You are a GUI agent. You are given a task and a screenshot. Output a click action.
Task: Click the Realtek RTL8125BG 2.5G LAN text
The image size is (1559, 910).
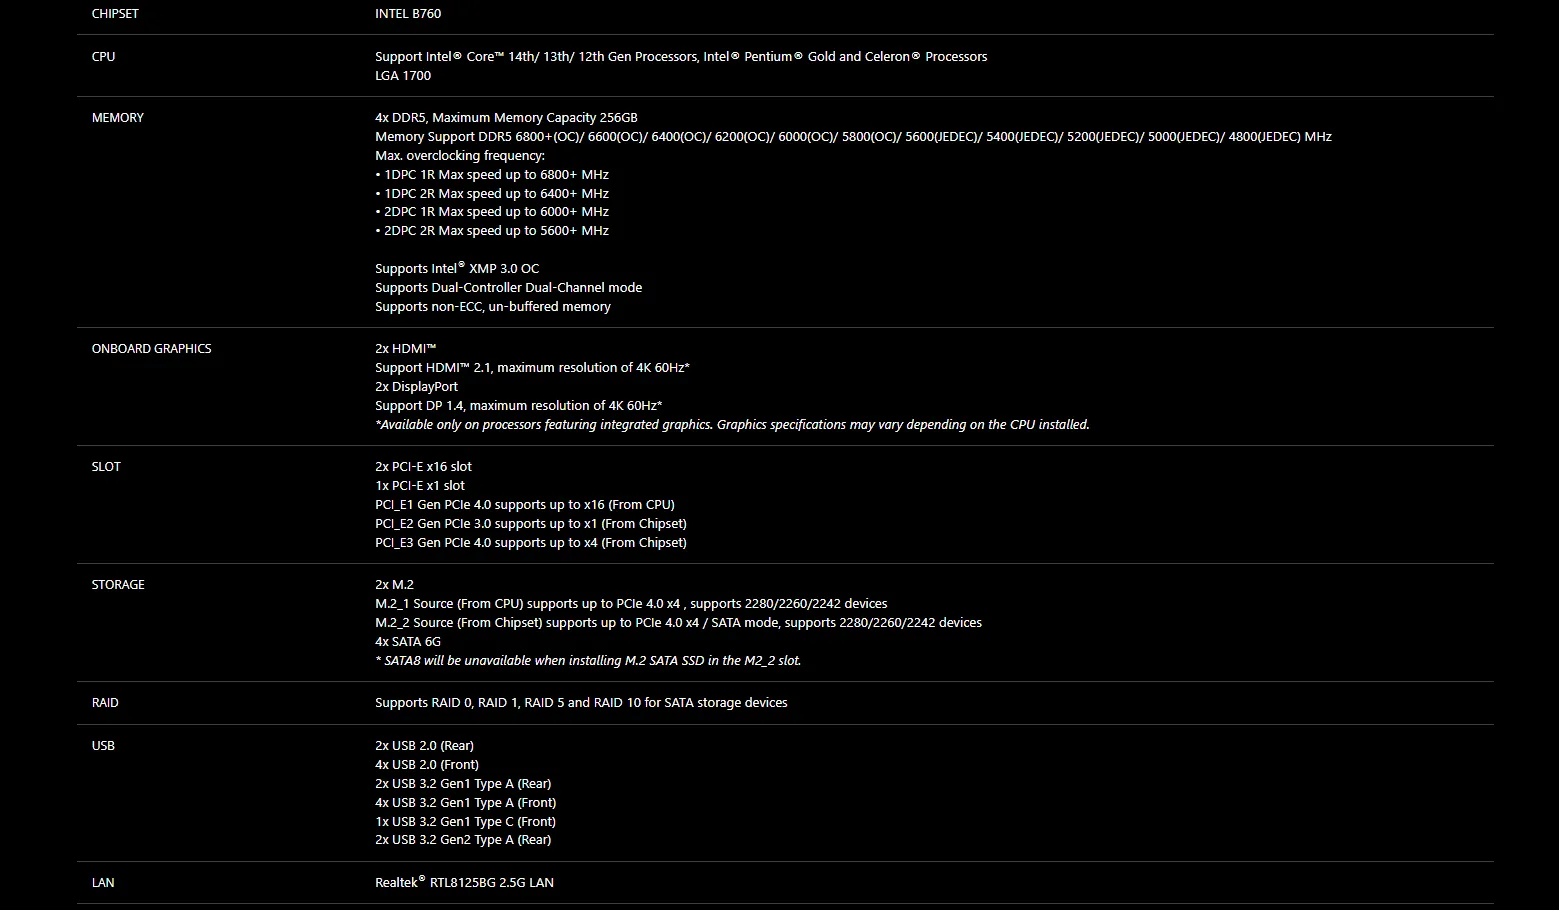464,882
